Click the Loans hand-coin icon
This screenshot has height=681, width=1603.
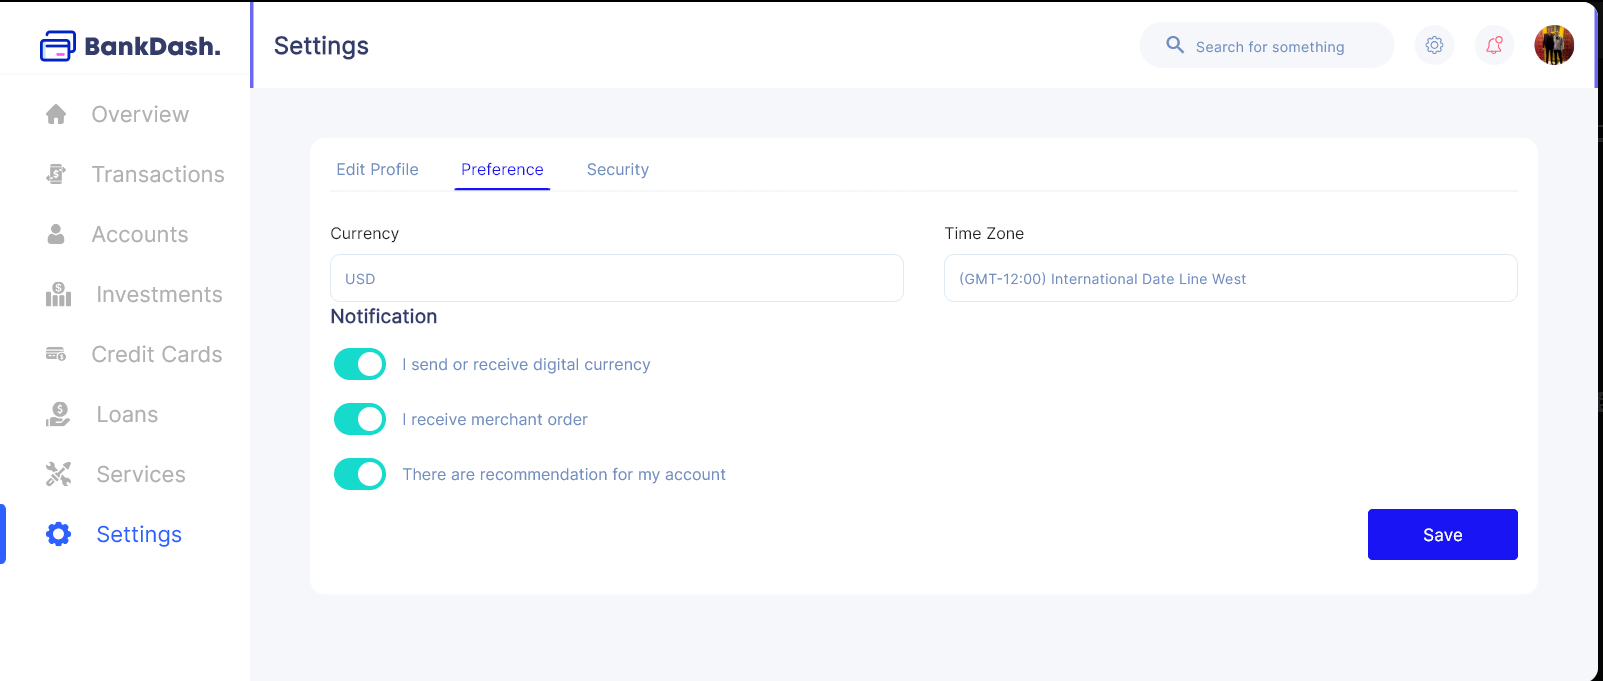pos(58,414)
